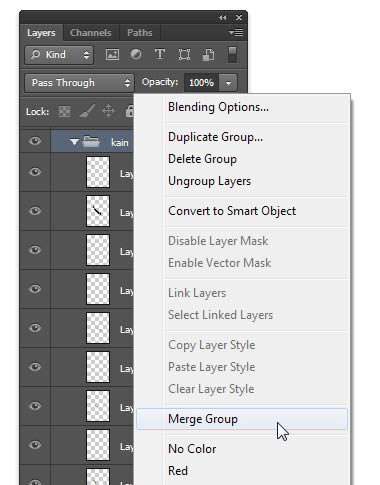380x485 pixels.
Task: Hide the layer with black stroke thumbnail
Action: 35,211
